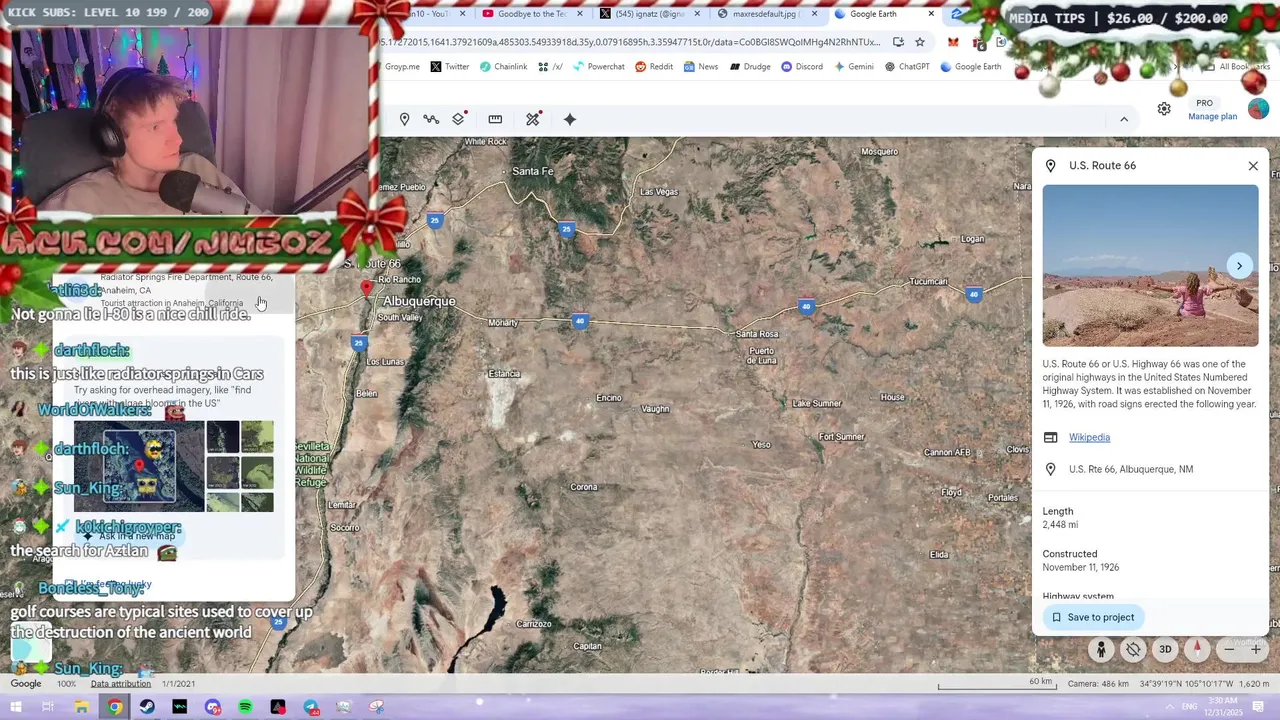
Task: Open the Chainlink bookmark
Action: [x=503, y=67]
